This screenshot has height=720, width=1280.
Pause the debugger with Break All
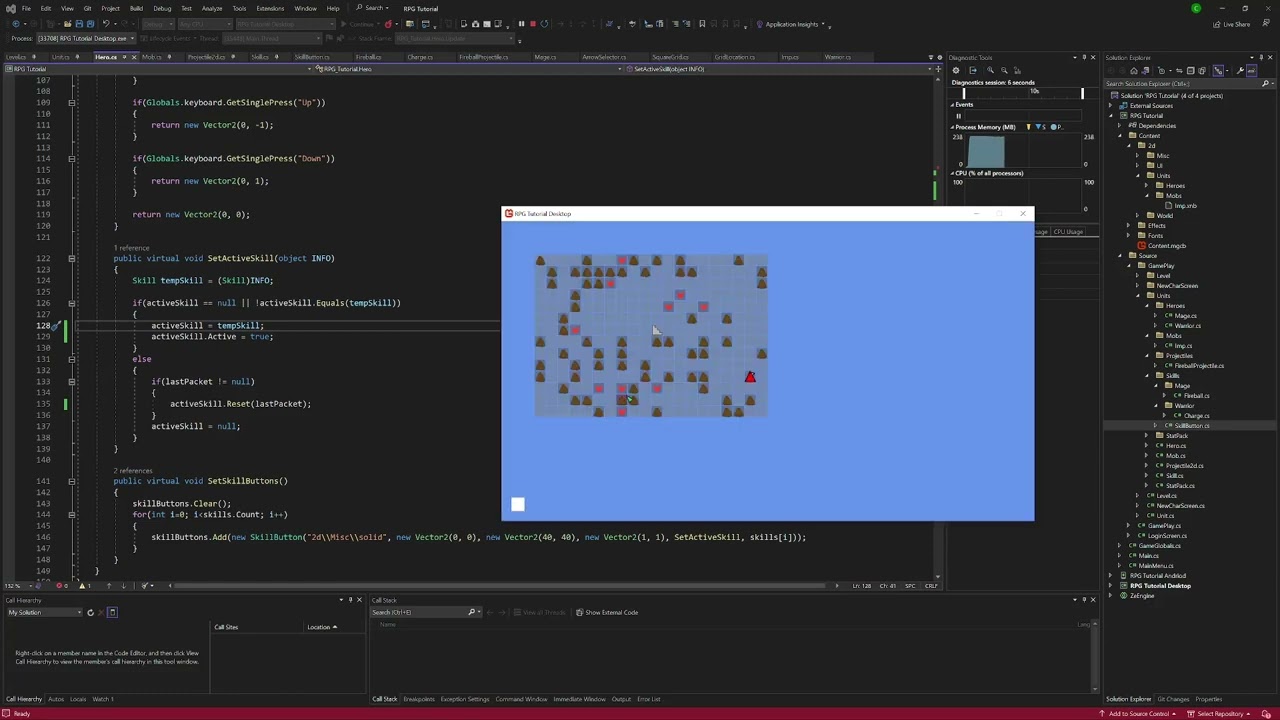click(521, 24)
